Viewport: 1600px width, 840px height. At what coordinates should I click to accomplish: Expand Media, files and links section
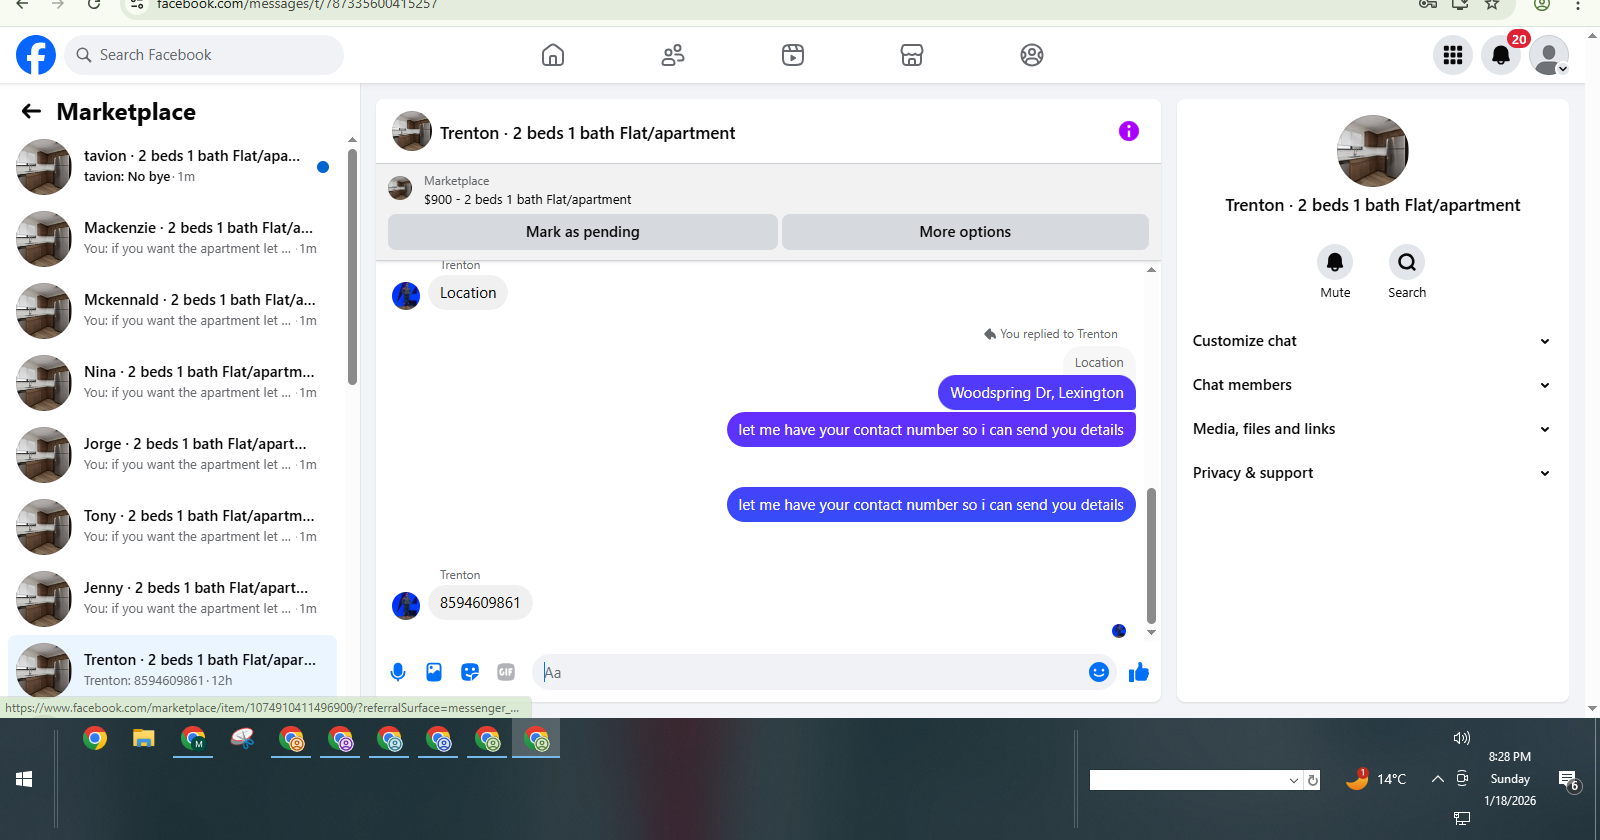tap(1372, 429)
